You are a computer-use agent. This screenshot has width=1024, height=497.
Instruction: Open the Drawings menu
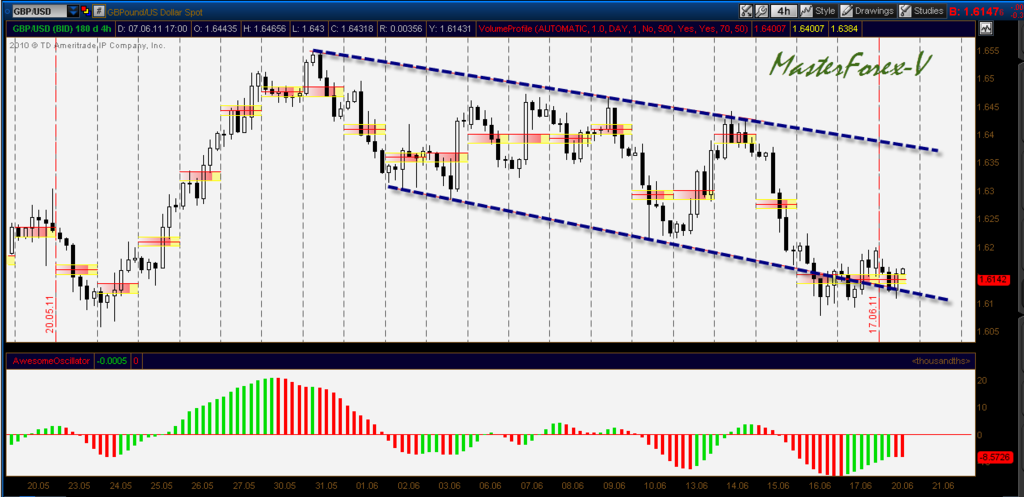[x=874, y=11]
